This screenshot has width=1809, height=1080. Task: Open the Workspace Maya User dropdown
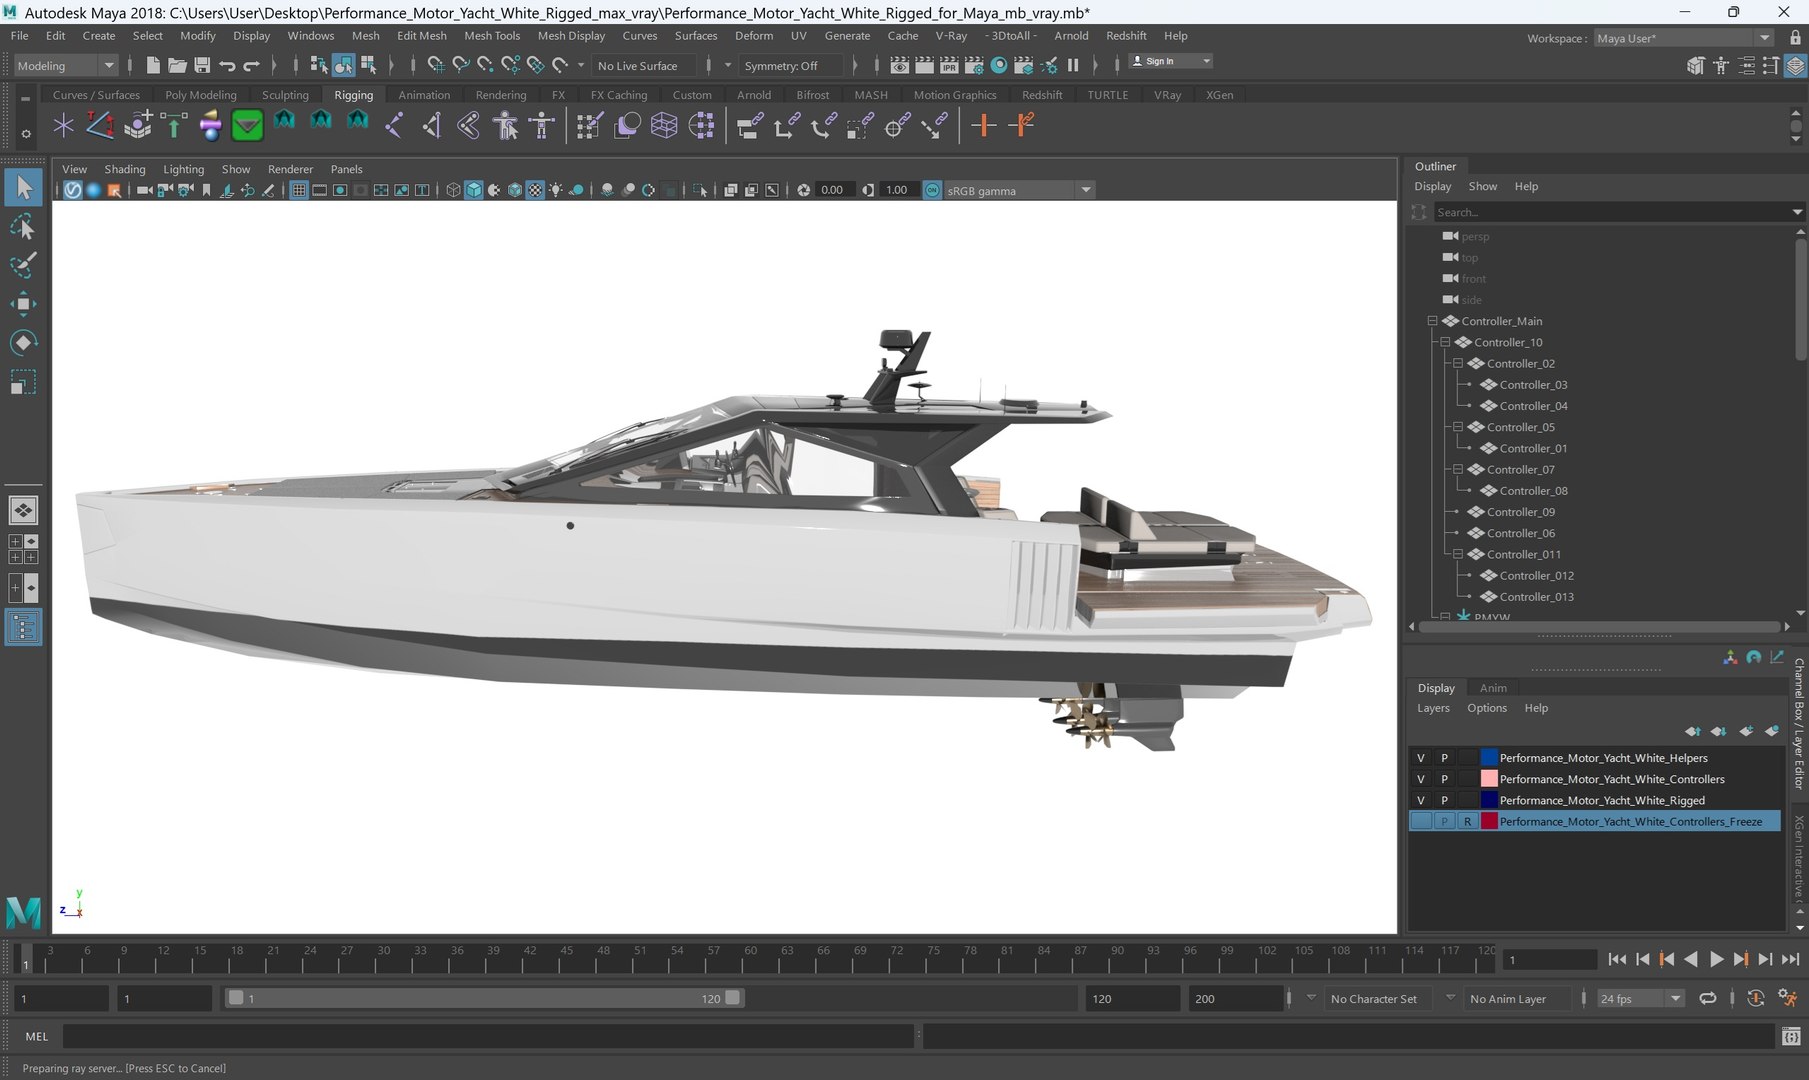[1683, 38]
